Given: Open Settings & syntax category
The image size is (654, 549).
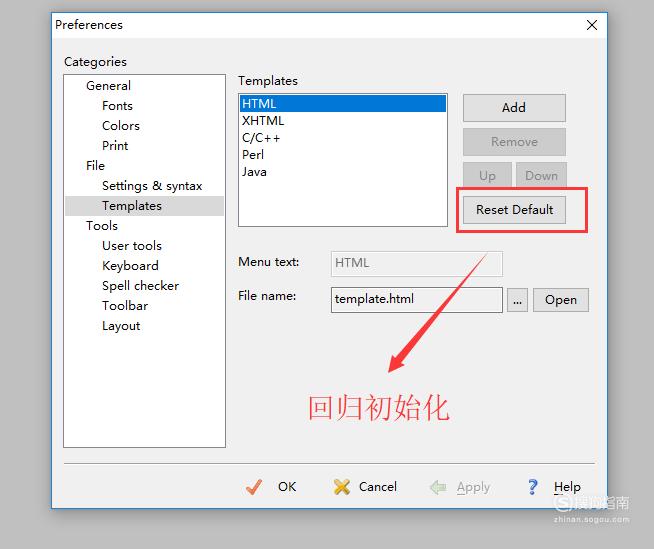Looking at the screenshot, I should click(152, 186).
